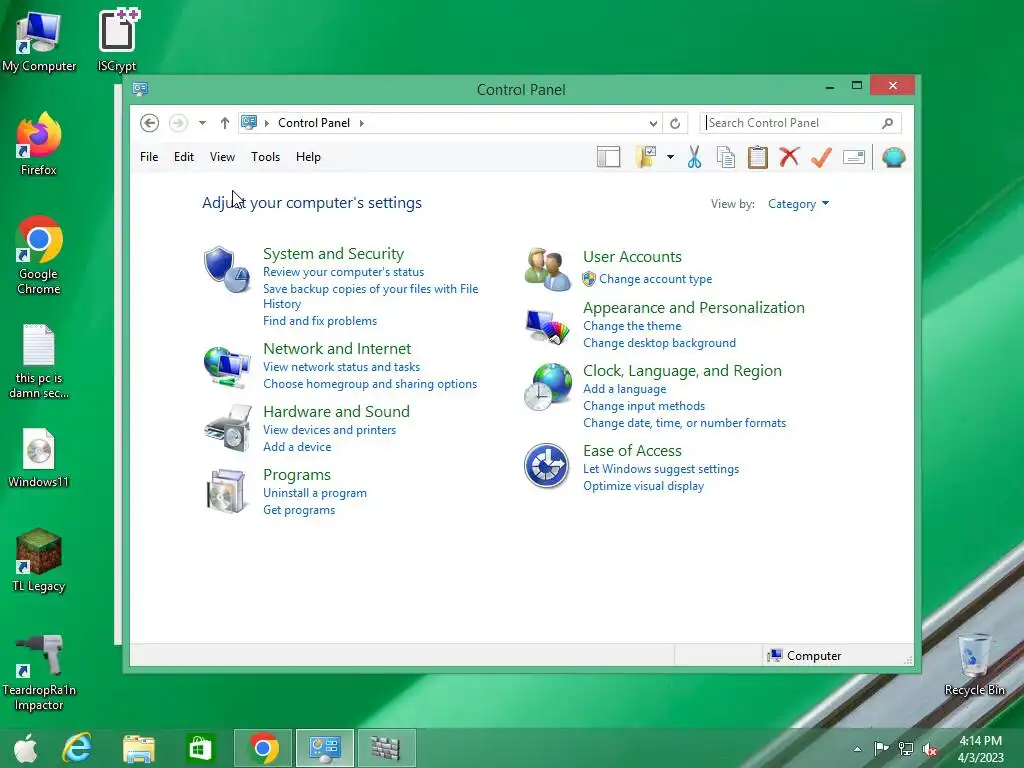Open the recent locations dropdown arrow

(202, 123)
